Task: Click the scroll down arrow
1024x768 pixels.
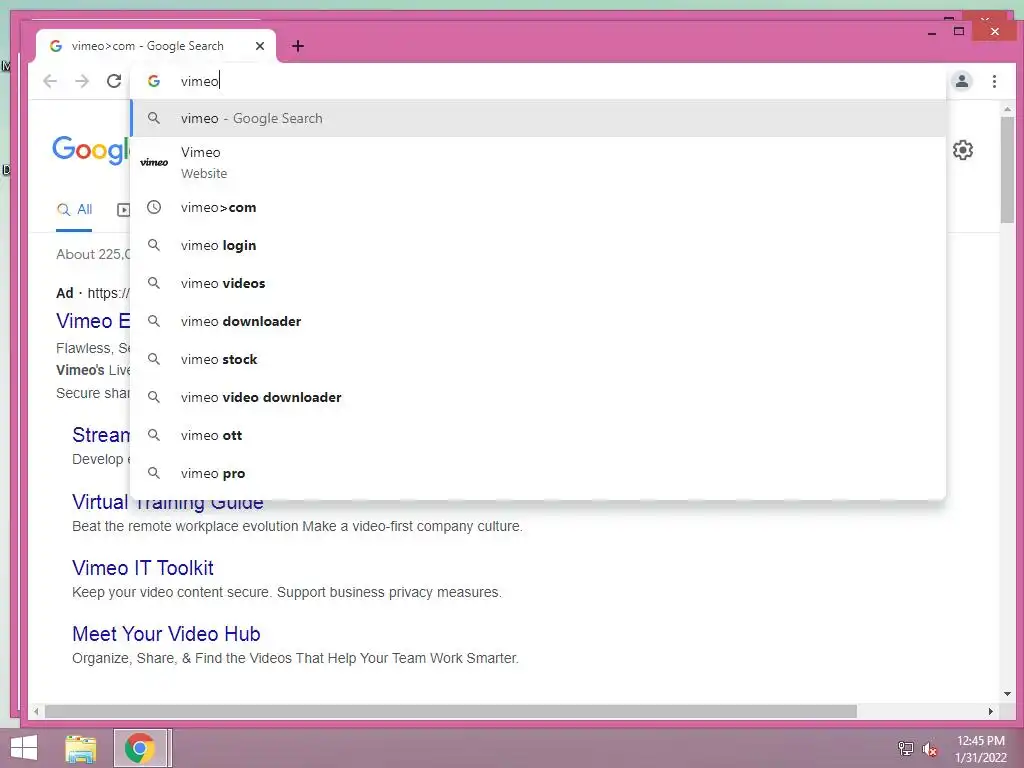Action: [1007, 694]
